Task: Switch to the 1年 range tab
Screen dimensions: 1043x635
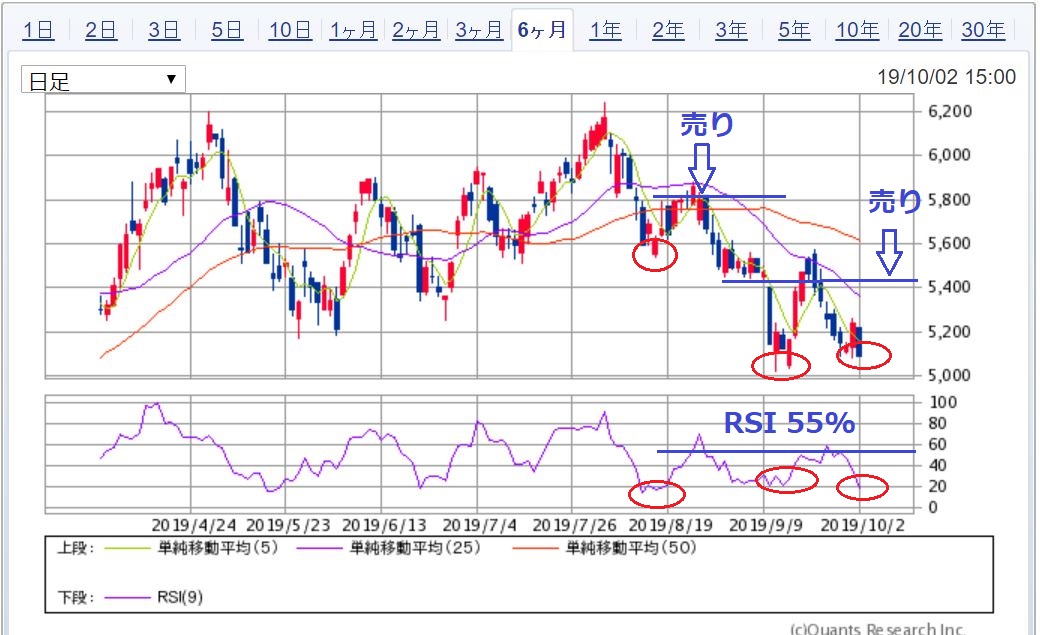Action: [x=605, y=30]
